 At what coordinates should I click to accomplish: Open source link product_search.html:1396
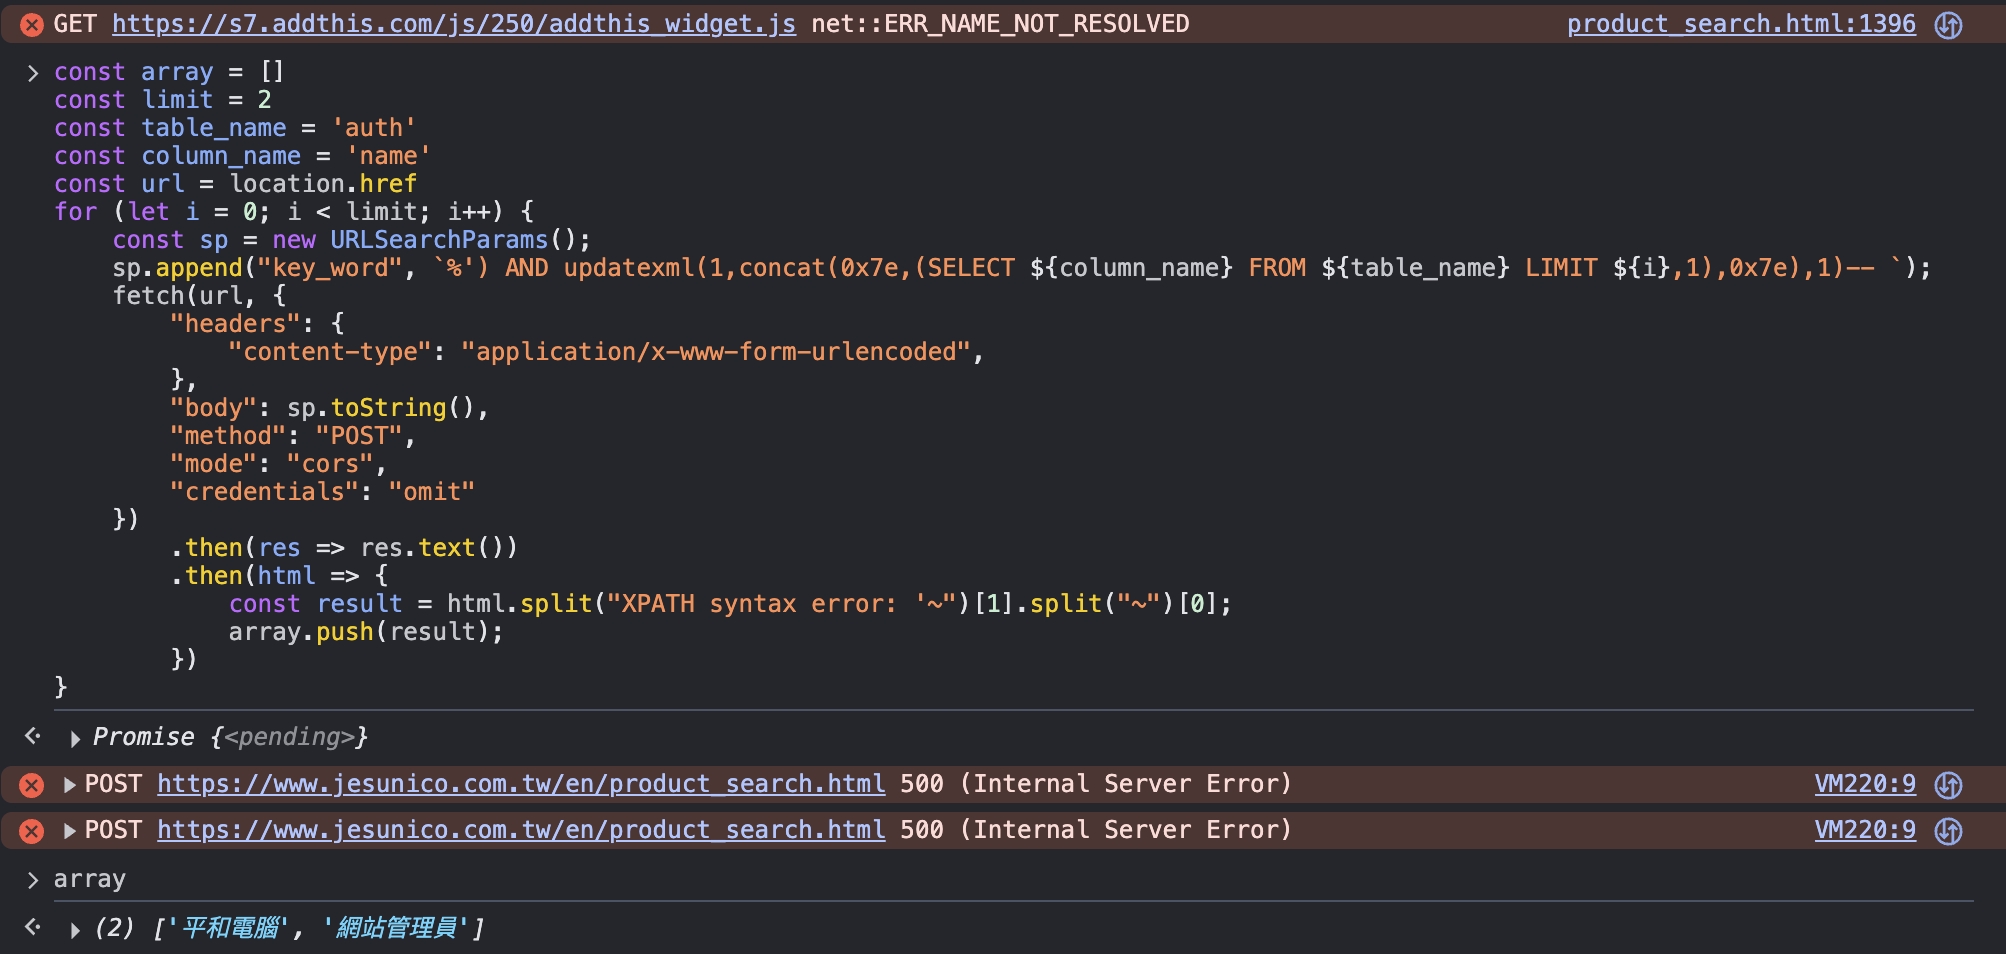point(1741,24)
